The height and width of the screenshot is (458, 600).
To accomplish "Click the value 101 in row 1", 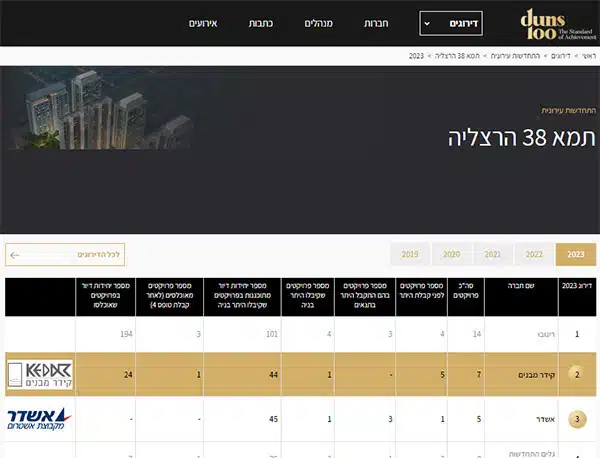I will (x=272, y=334).
